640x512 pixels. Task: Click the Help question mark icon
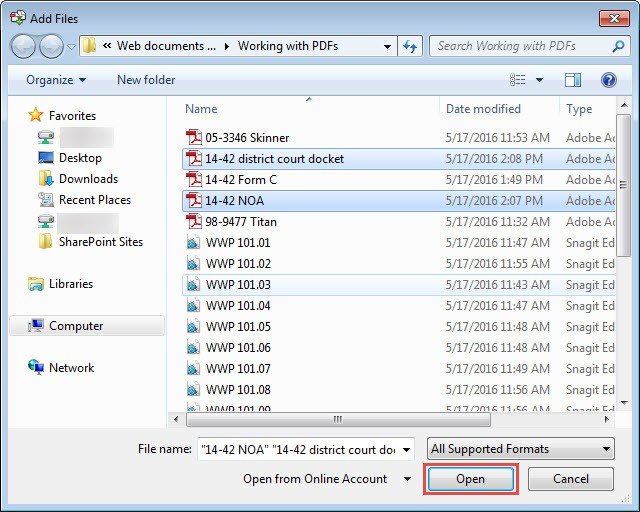(608, 80)
